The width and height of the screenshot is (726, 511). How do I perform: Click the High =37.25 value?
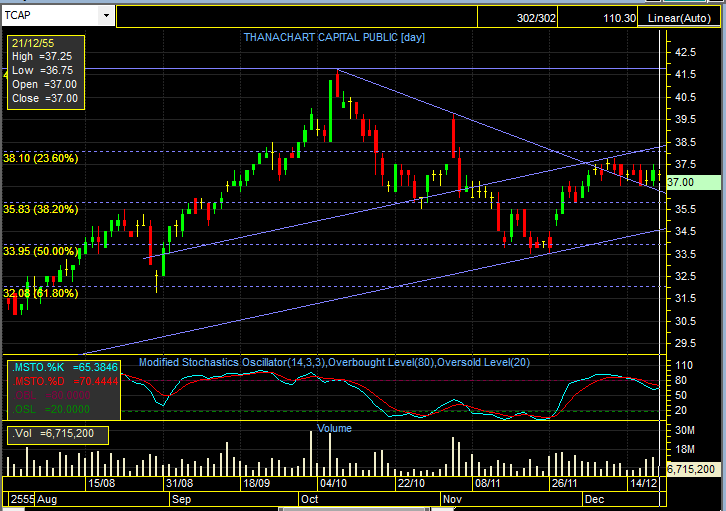42,56
